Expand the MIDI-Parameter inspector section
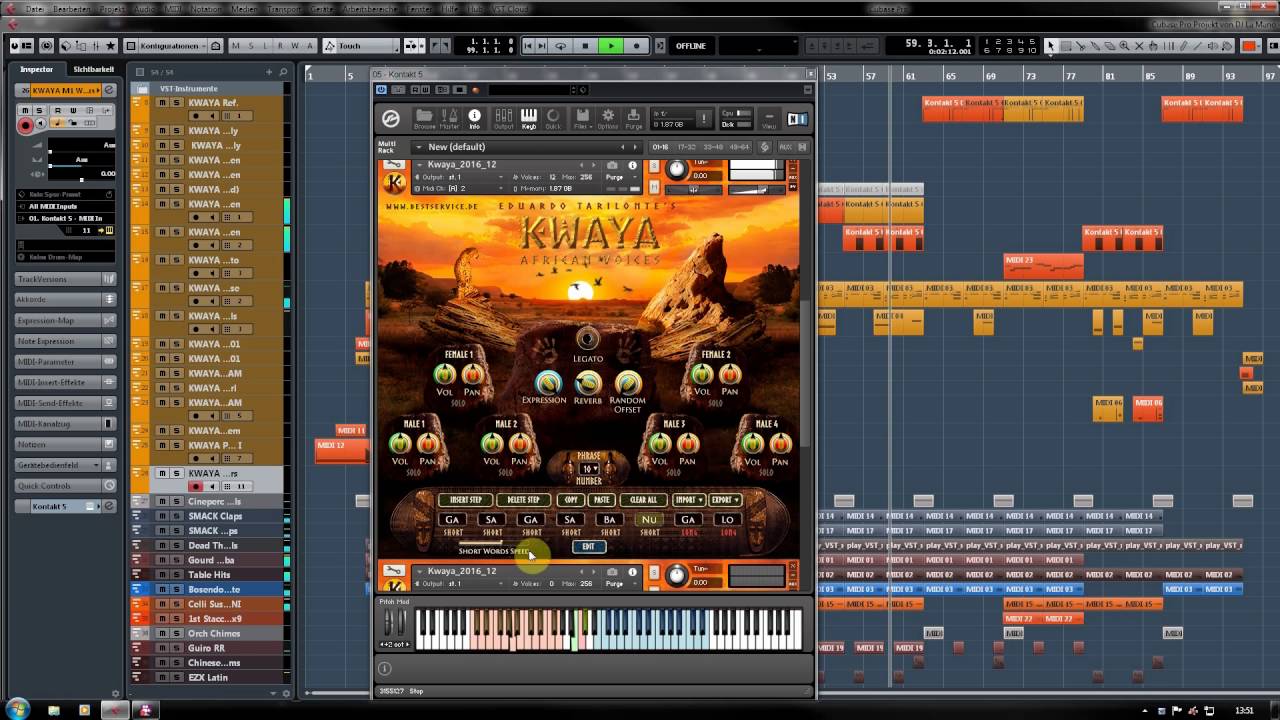This screenshot has width=1280, height=720. pos(65,362)
